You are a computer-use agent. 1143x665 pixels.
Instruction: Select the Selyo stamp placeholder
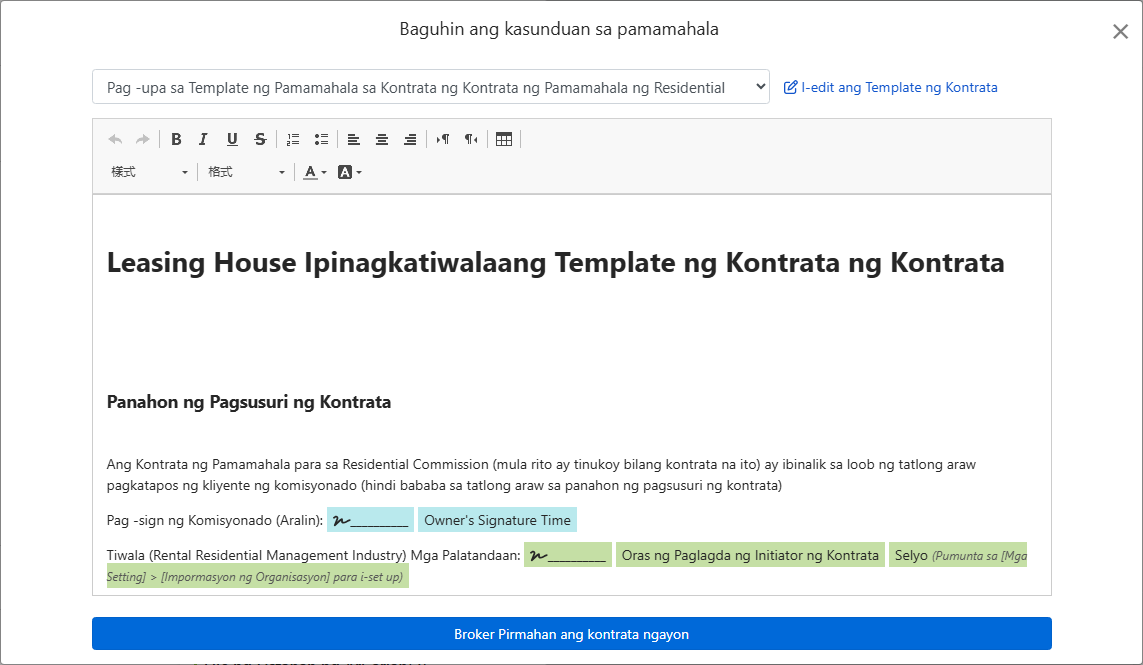[958, 555]
